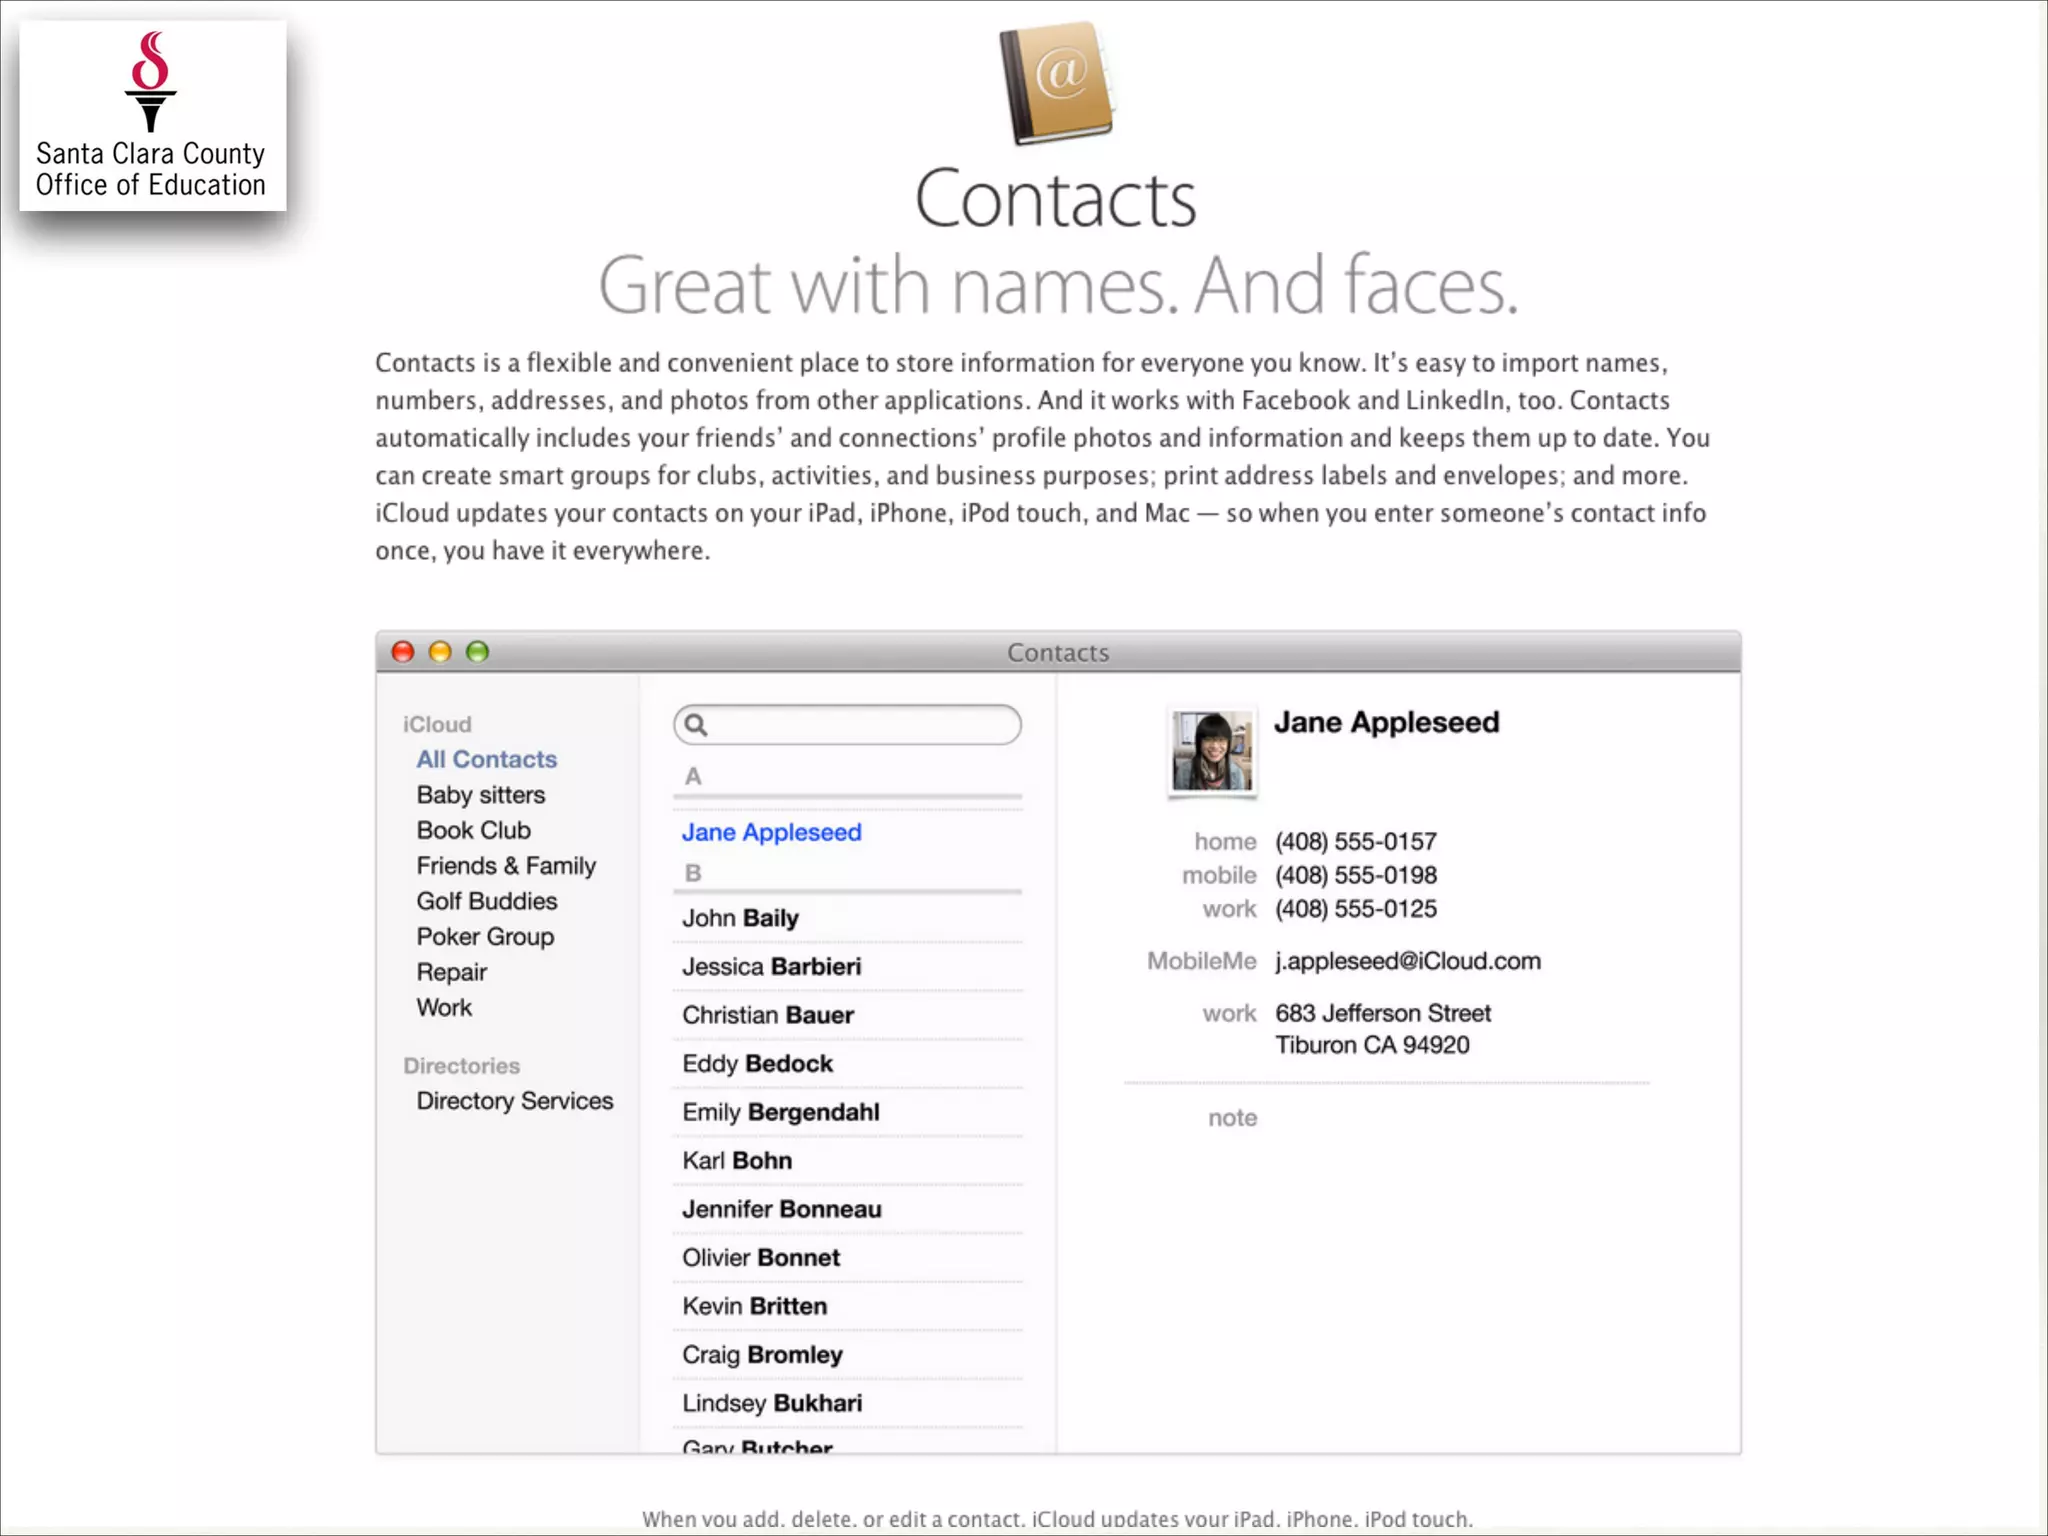Click Jane Appleseed's profile photo
This screenshot has width=2048, height=1536.
[1211, 751]
